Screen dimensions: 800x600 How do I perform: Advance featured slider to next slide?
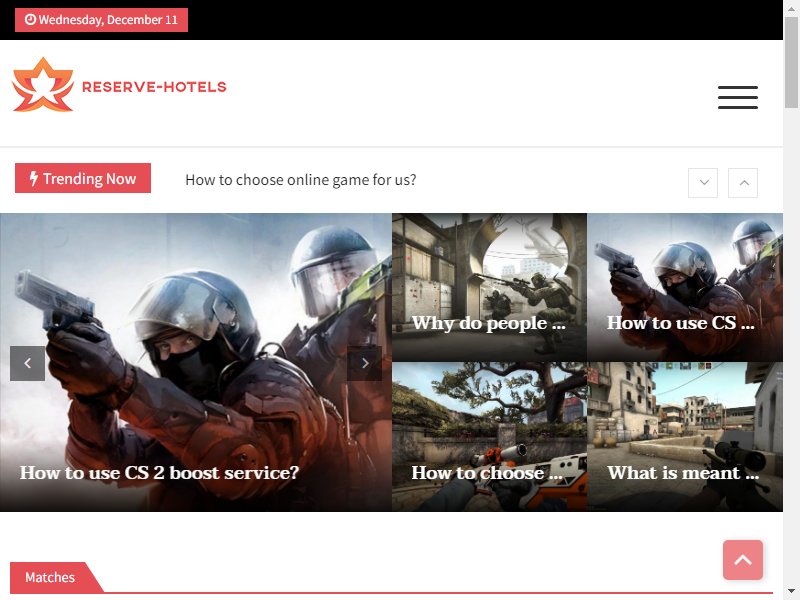click(x=364, y=363)
